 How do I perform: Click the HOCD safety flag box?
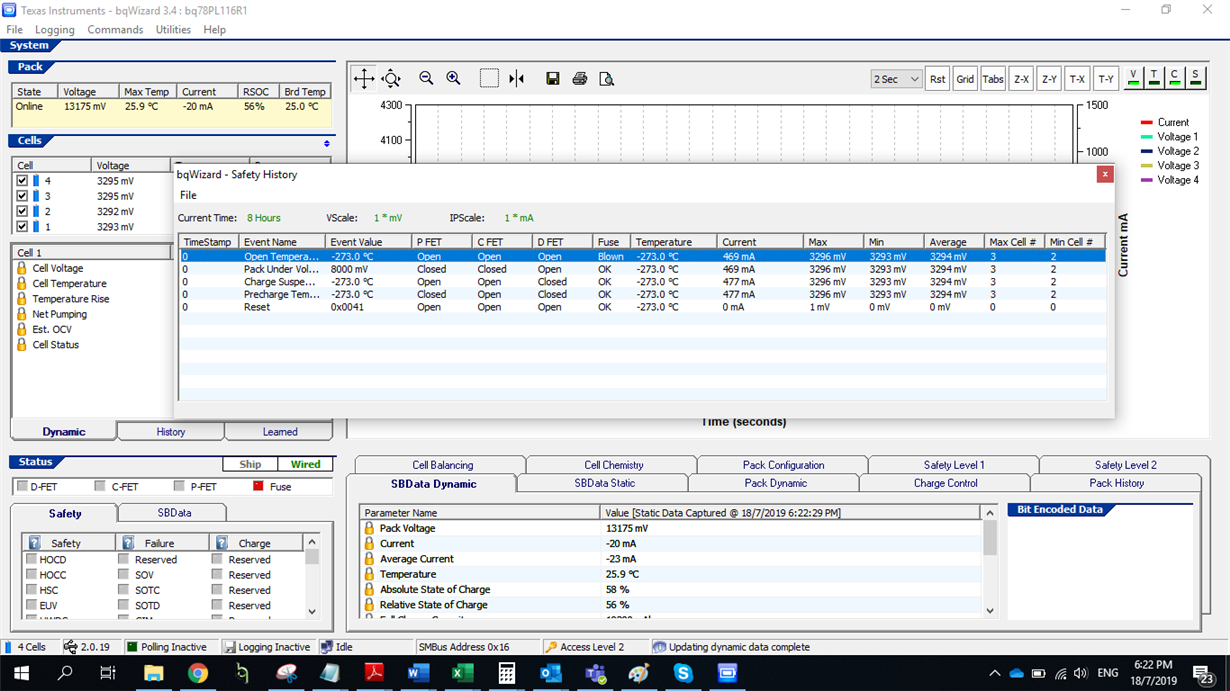tap(31, 560)
